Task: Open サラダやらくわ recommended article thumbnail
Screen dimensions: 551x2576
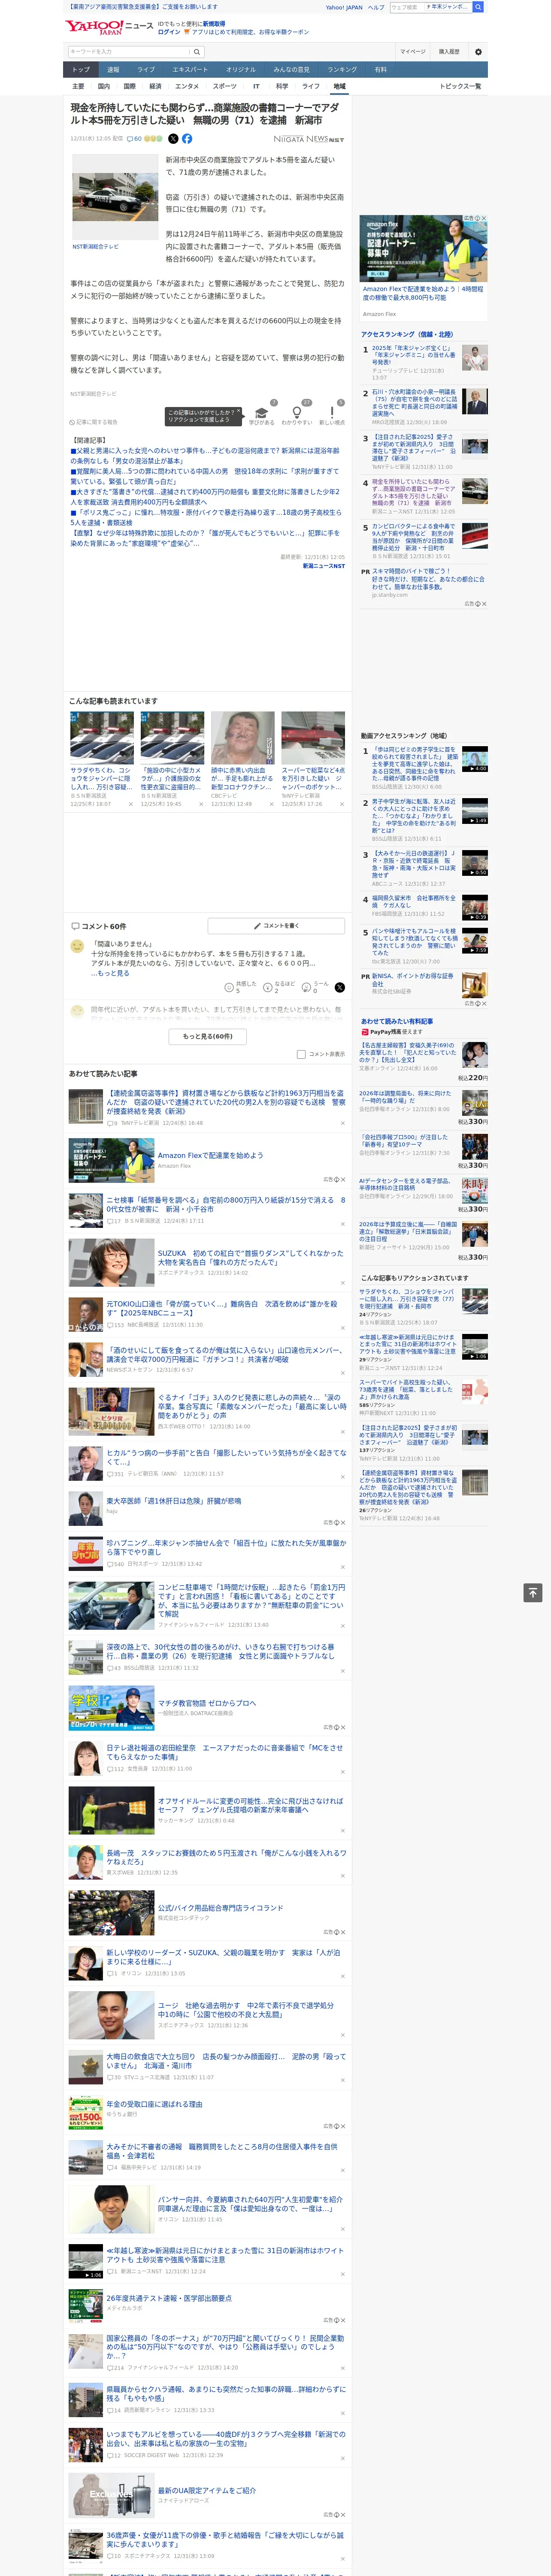Action: (x=102, y=738)
